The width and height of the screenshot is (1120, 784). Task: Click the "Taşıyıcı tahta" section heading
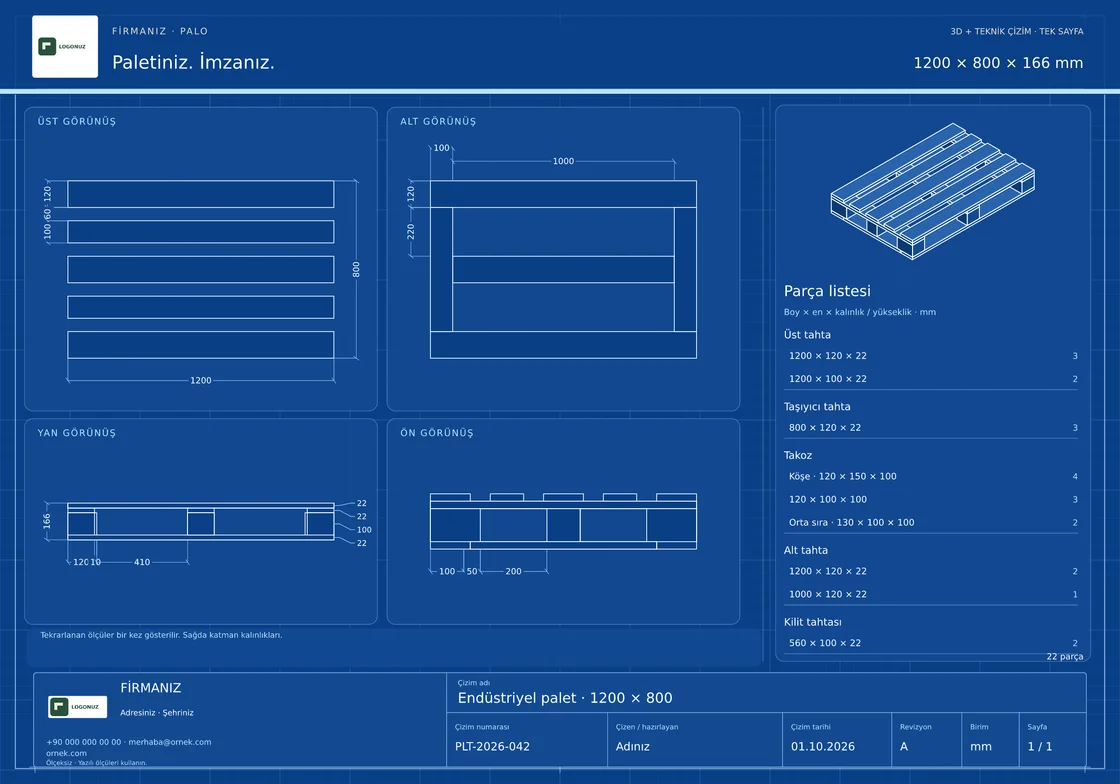(x=817, y=407)
